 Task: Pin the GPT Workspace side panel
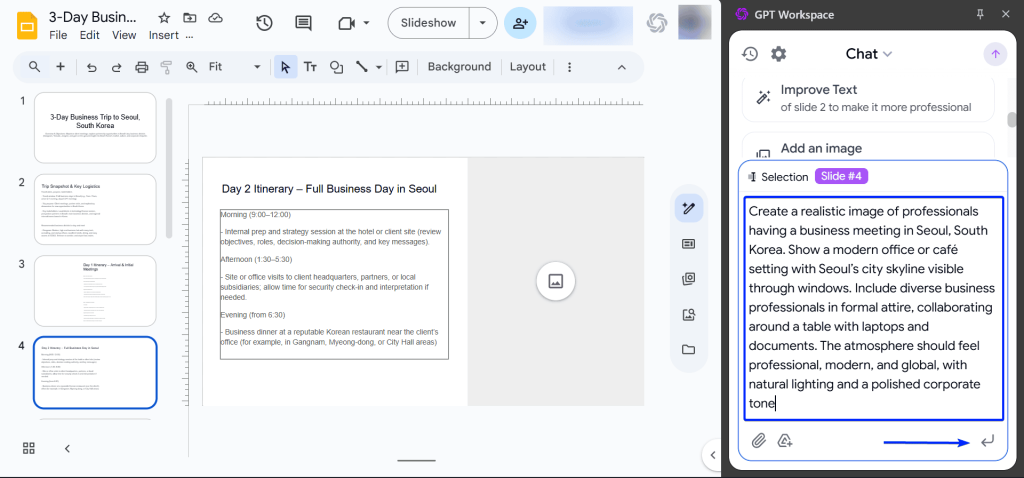pos(979,14)
